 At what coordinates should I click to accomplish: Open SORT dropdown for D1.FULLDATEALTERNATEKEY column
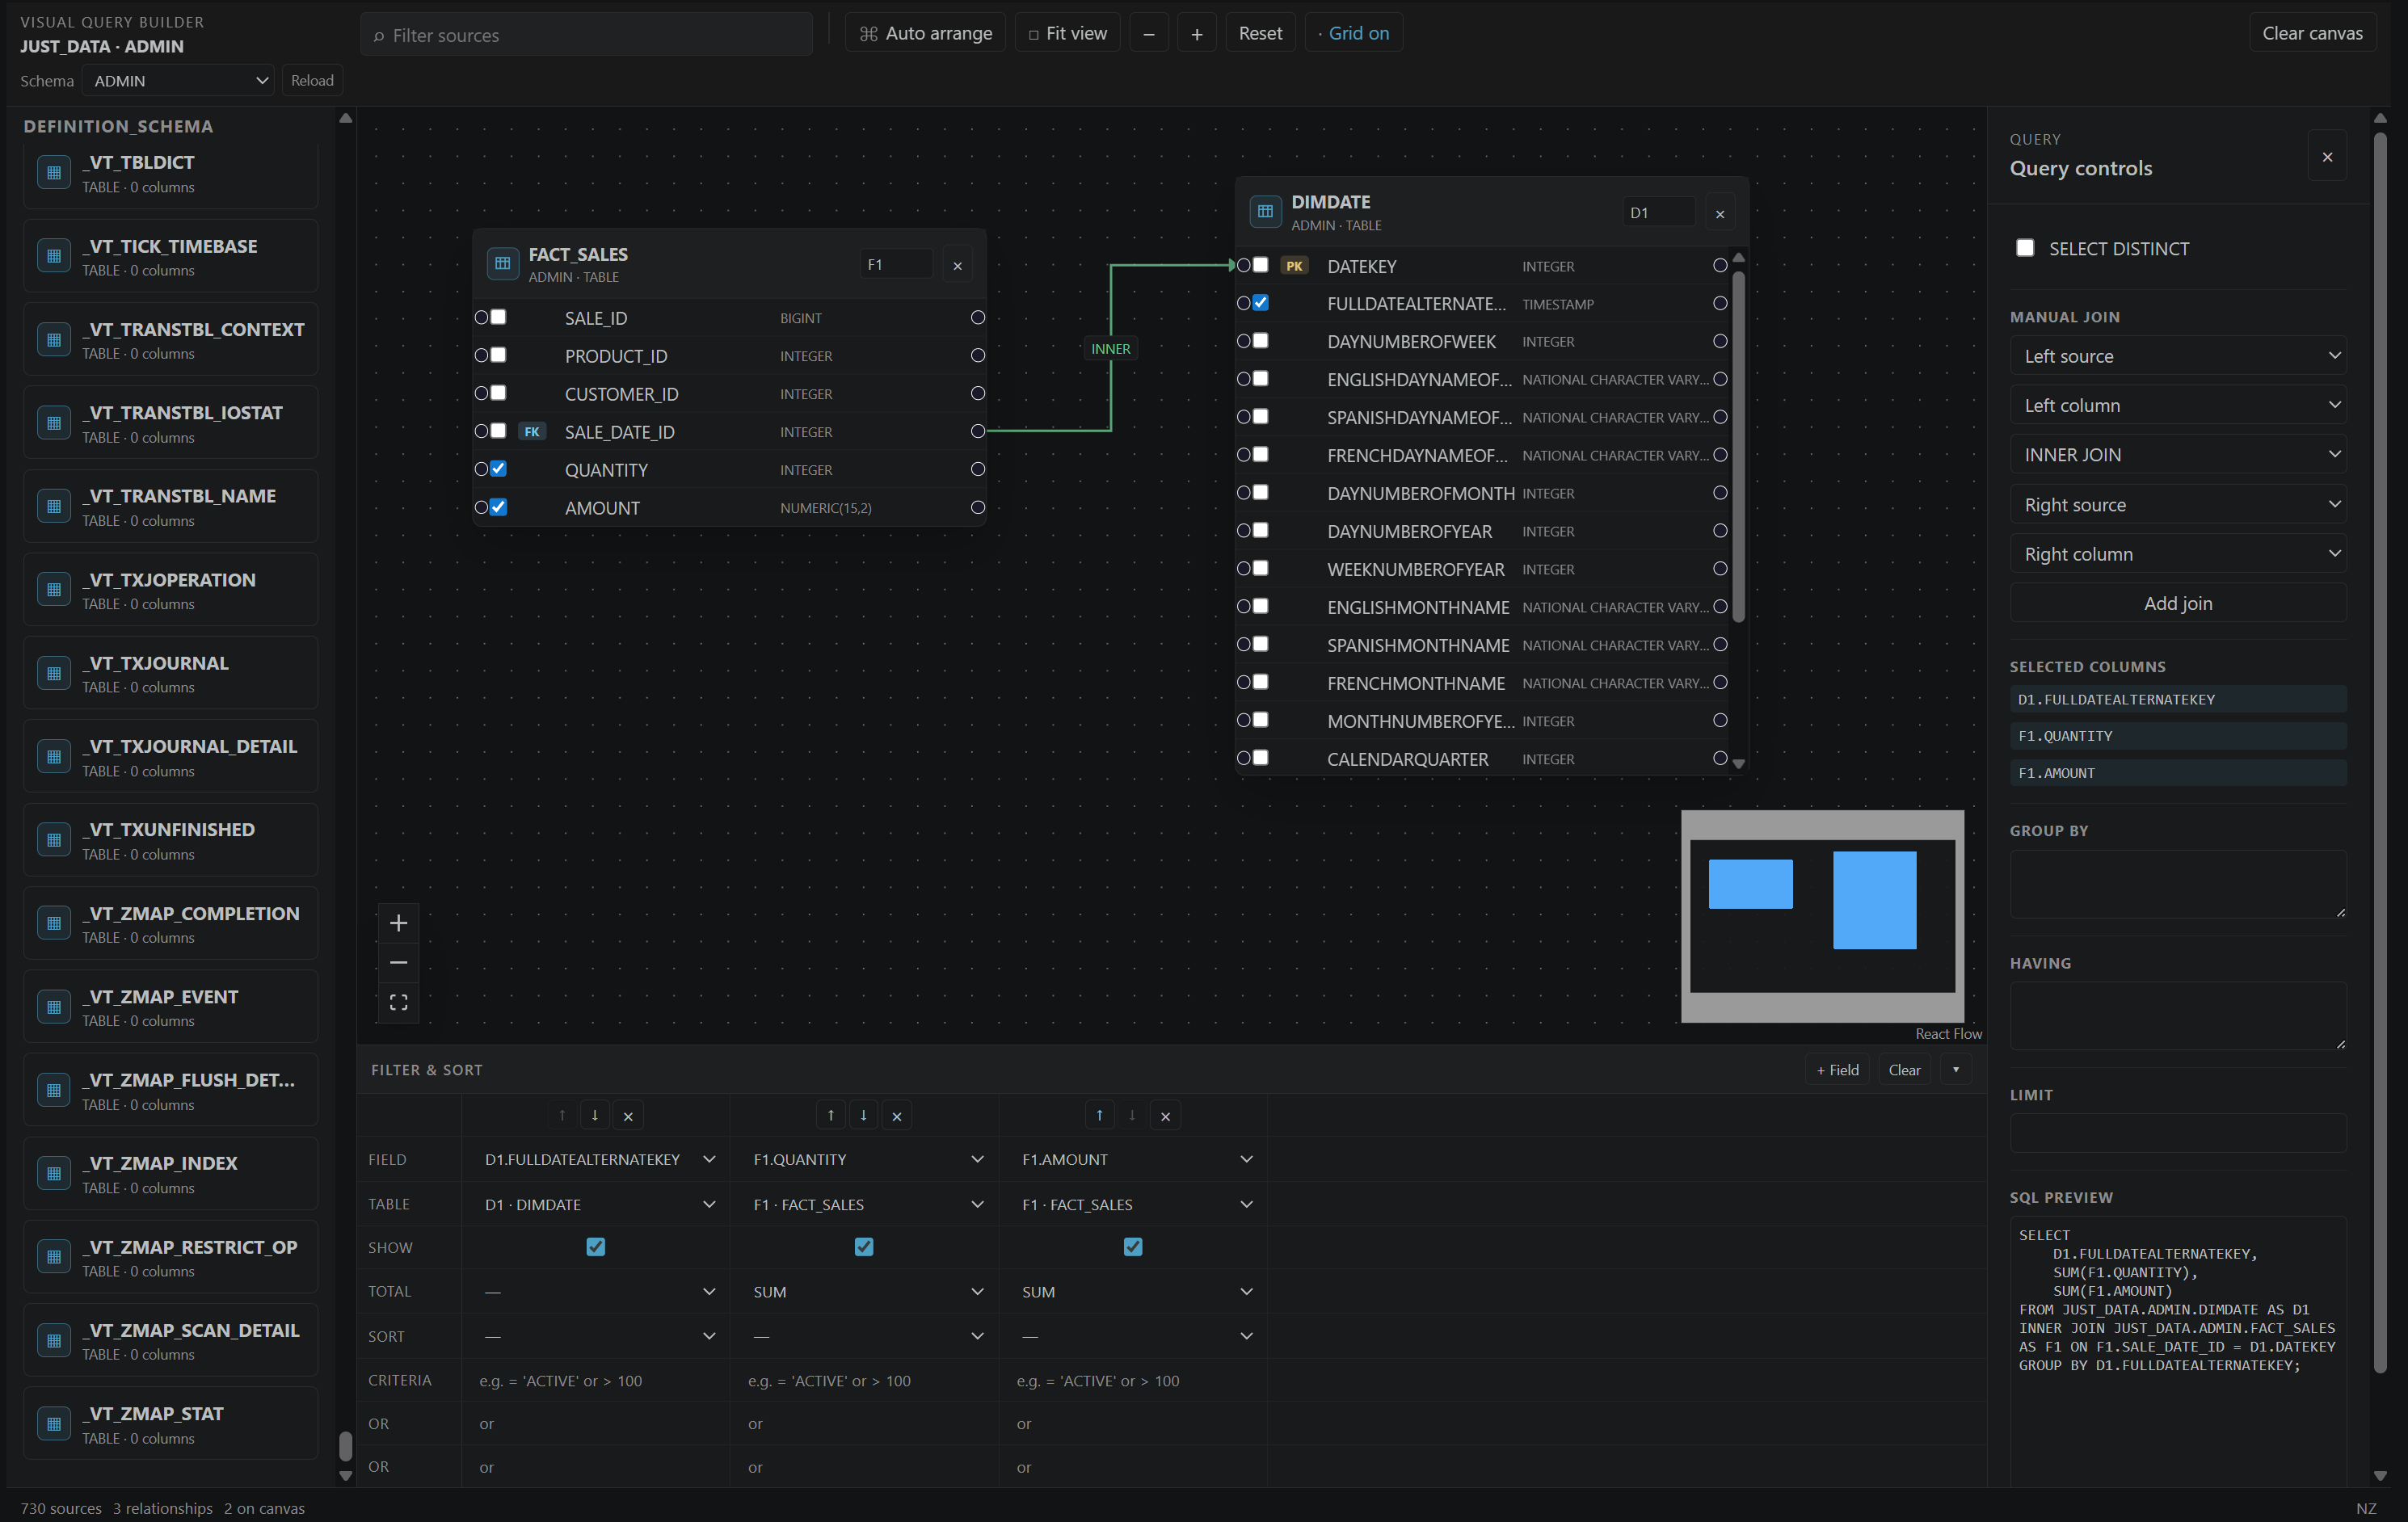point(597,1336)
